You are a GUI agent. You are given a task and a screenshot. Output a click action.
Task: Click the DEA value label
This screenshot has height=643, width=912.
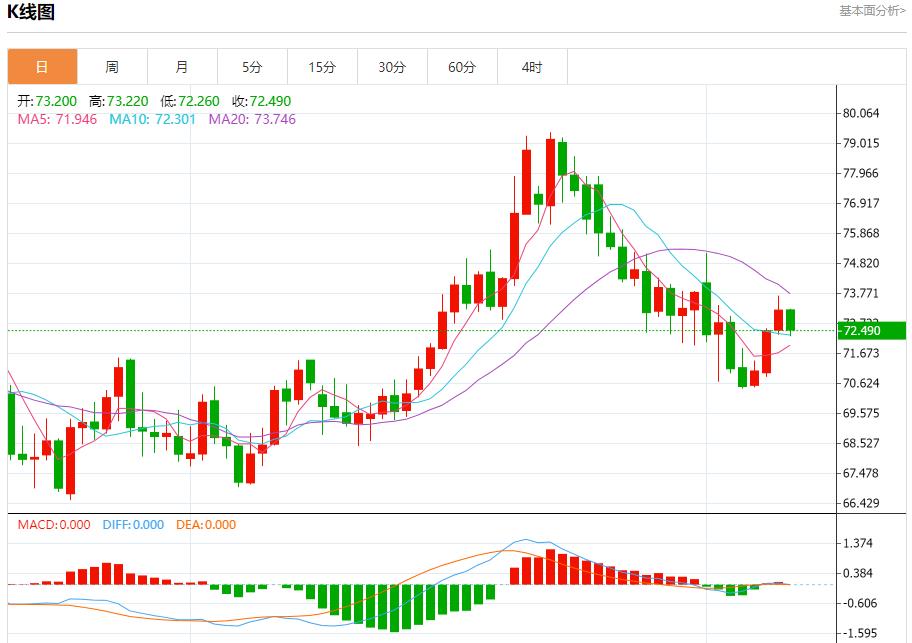click(205, 524)
